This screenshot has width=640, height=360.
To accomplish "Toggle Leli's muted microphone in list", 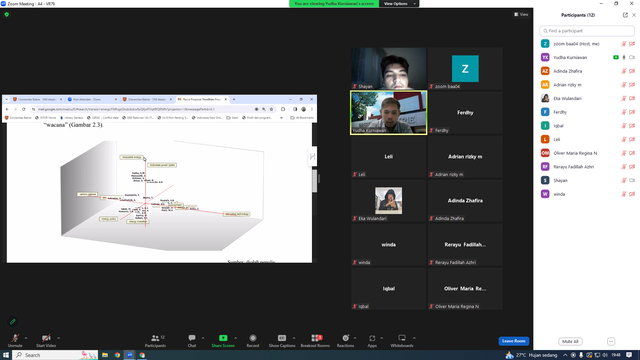I will point(624,140).
